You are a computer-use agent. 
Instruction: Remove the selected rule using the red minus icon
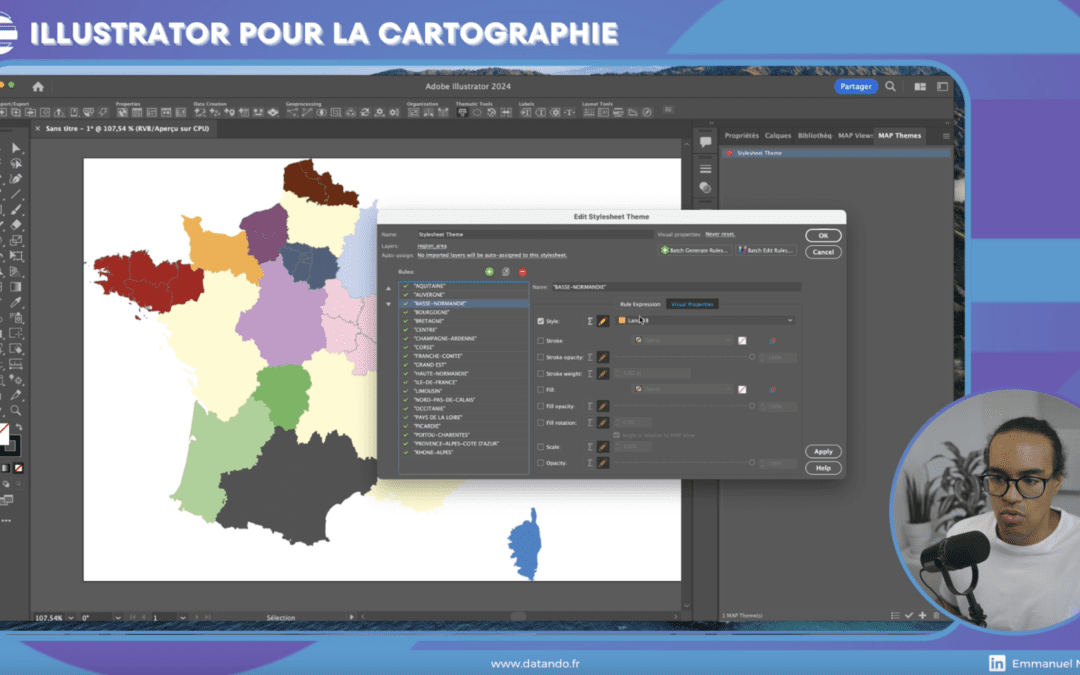tap(521, 271)
